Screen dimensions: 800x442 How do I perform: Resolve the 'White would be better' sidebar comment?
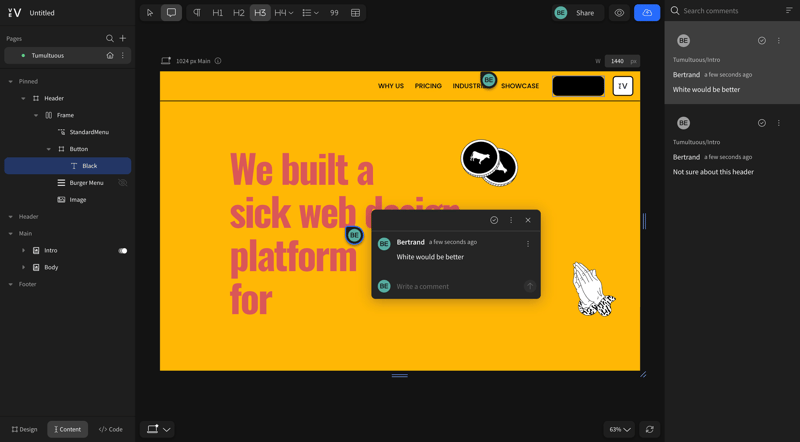point(762,41)
